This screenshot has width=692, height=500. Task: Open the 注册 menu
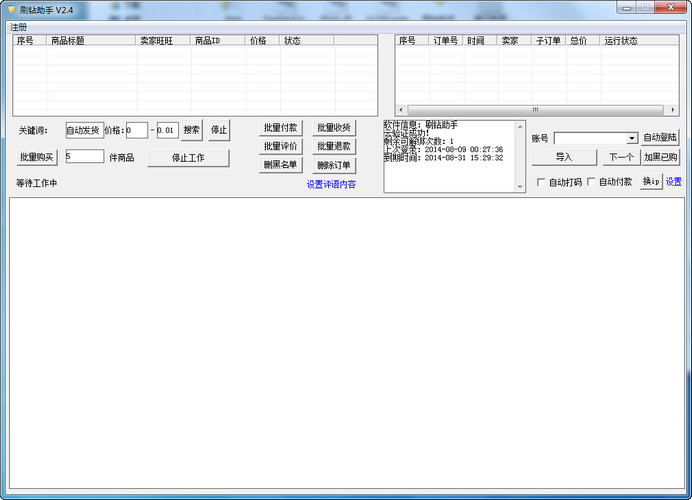(x=19, y=27)
